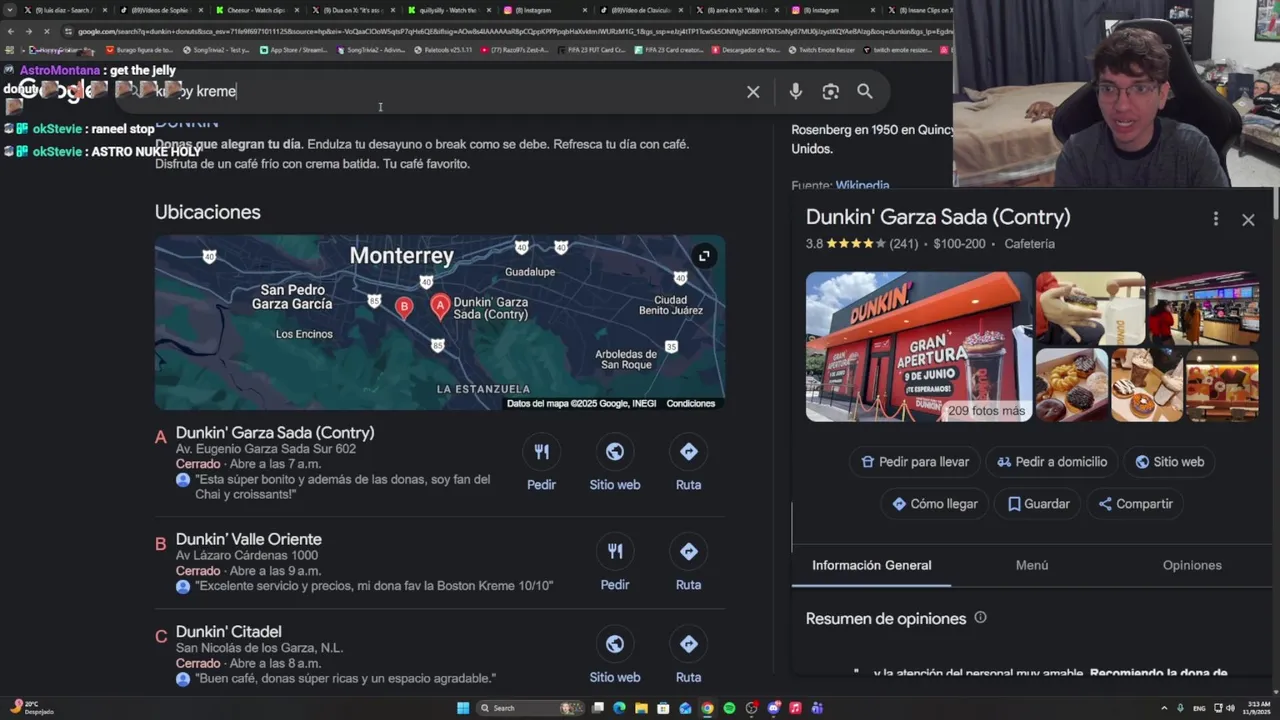View 209 fotos más of Dunkin' storefront
The image size is (1280, 720).
coord(918,346)
